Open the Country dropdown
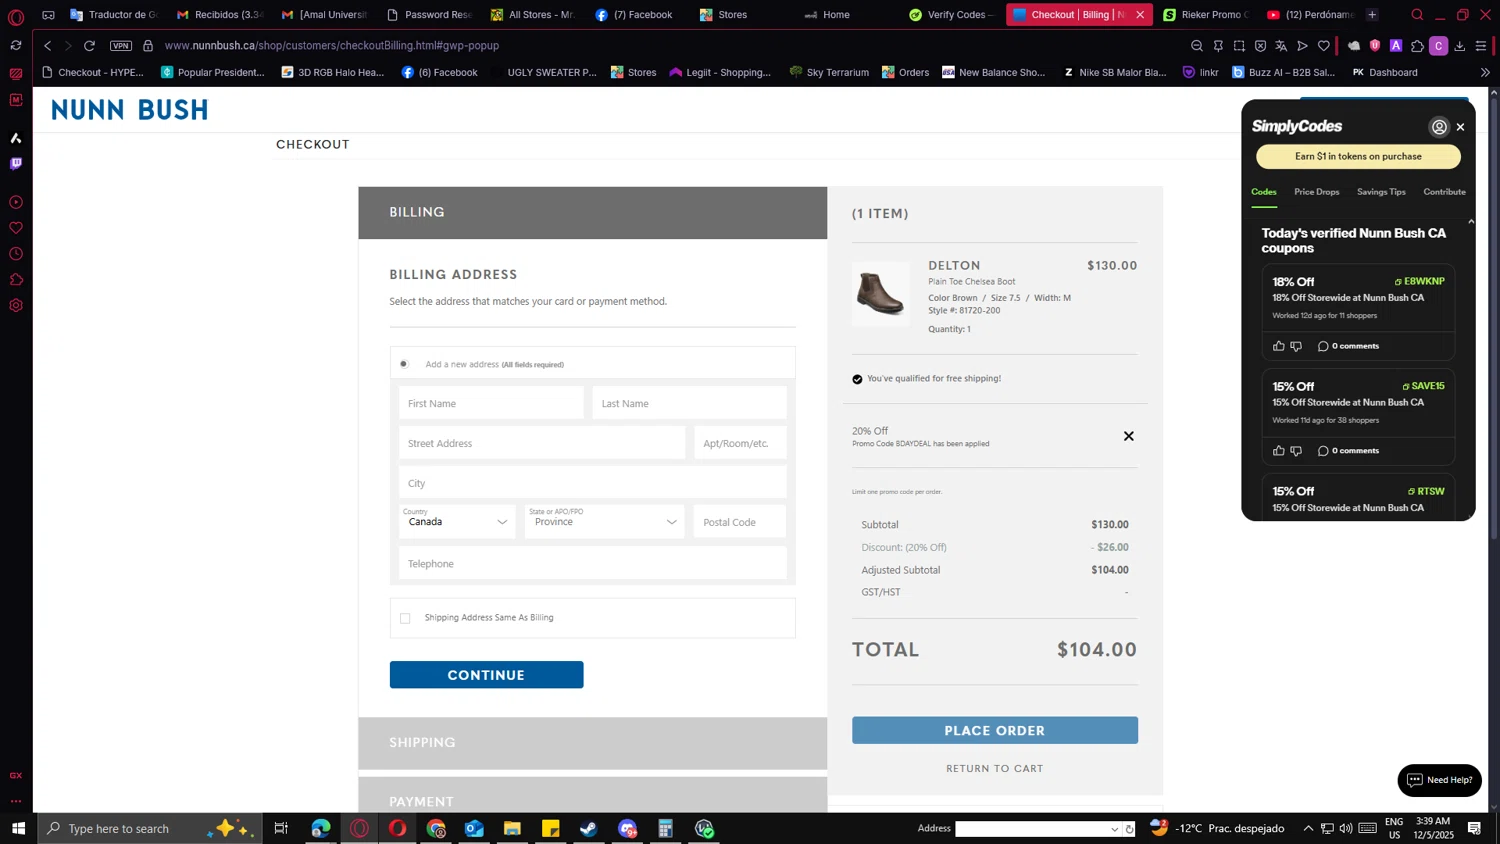The image size is (1500, 844). click(x=457, y=521)
